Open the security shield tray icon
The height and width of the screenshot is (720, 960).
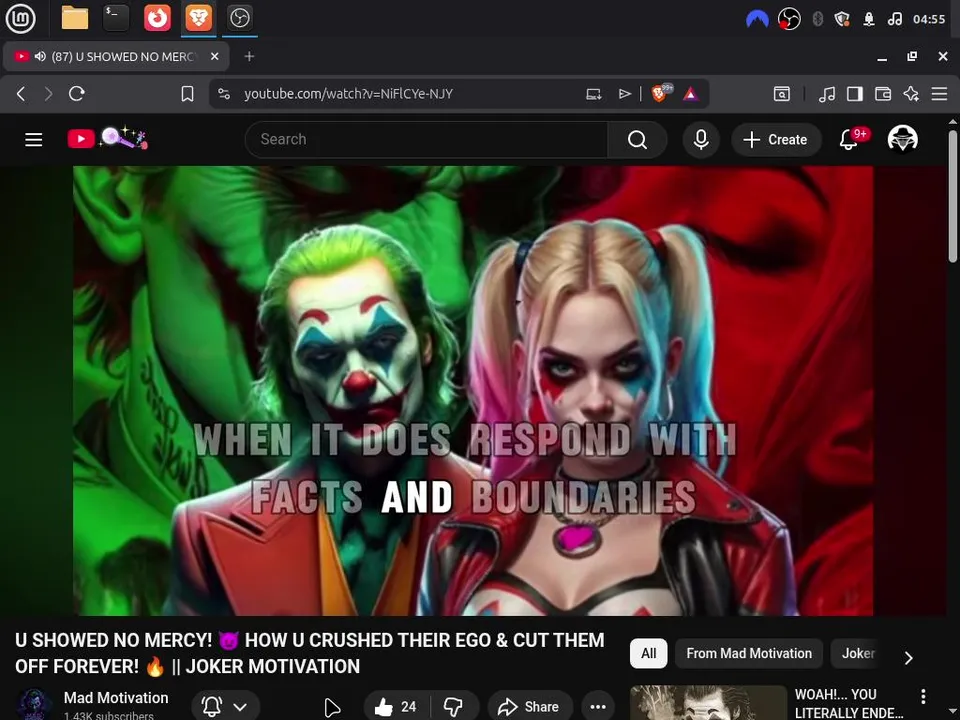pos(842,19)
